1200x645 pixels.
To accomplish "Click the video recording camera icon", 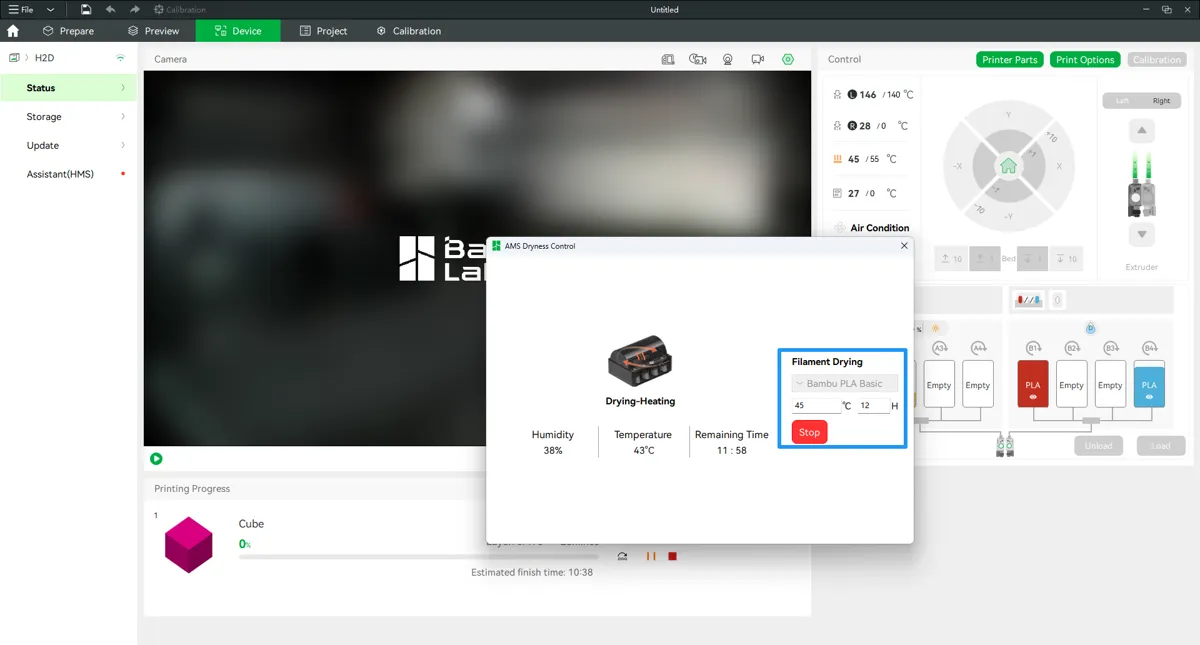I will (758, 59).
